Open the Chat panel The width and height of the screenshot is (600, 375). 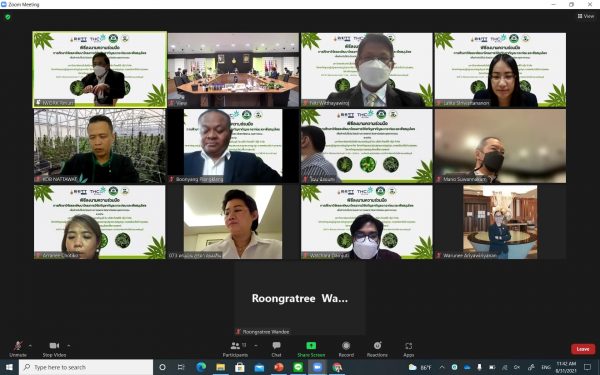click(276, 349)
